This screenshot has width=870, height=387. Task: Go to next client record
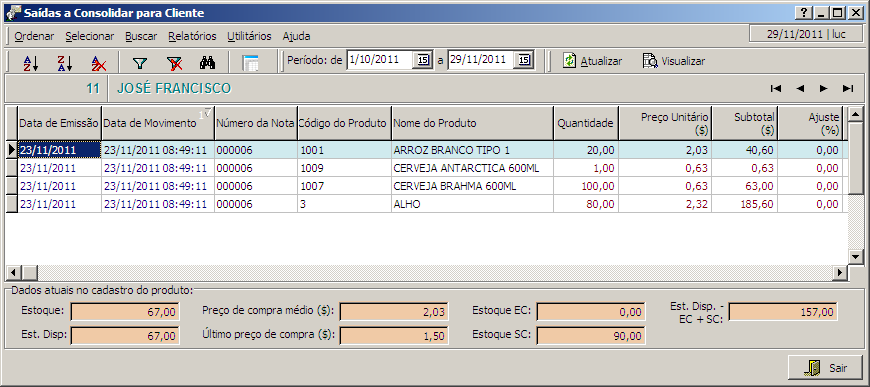[x=823, y=88]
